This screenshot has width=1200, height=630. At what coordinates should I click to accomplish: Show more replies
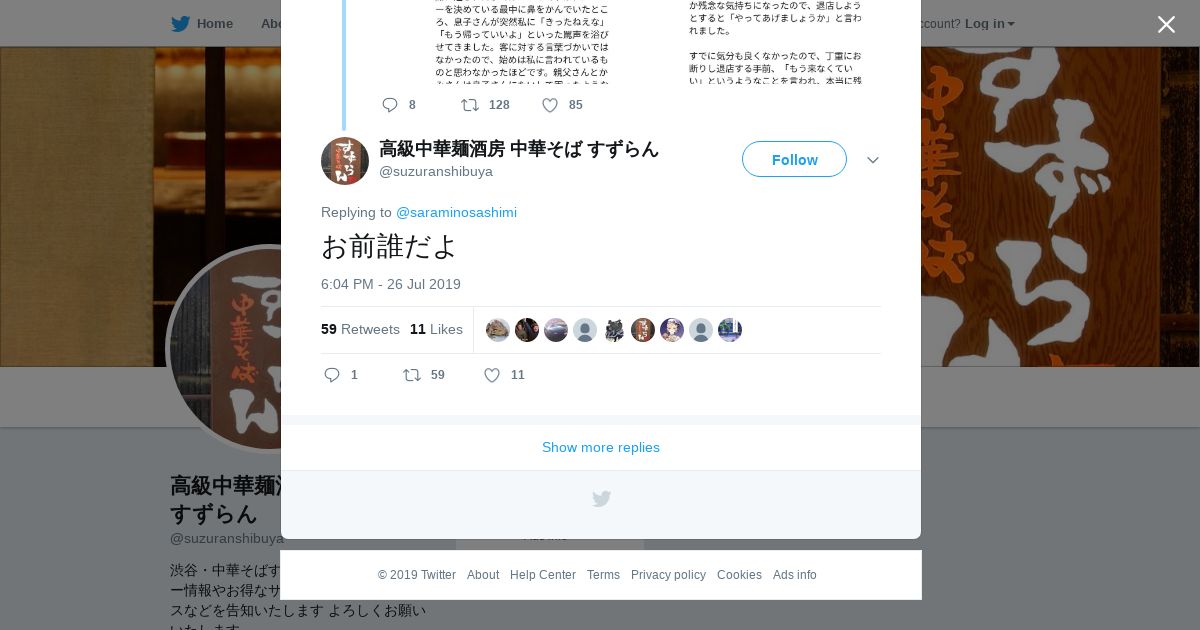601,447
